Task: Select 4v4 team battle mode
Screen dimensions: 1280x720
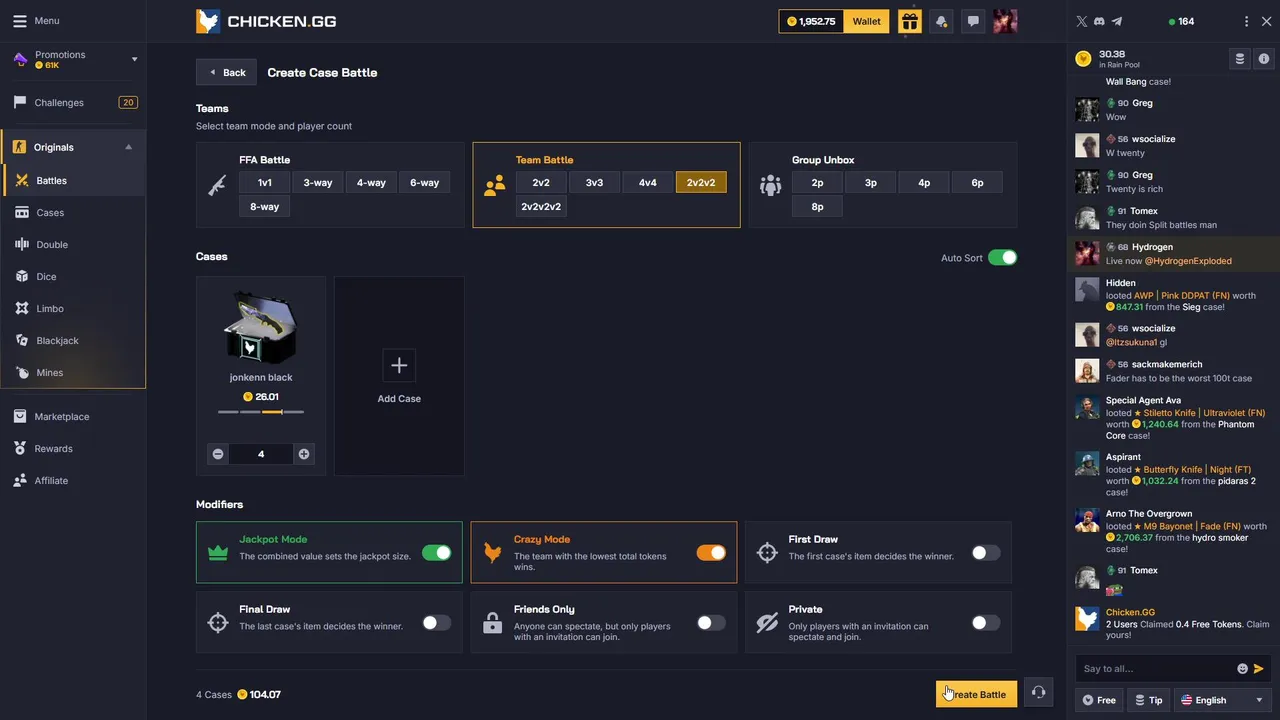Action: [648, 183]
